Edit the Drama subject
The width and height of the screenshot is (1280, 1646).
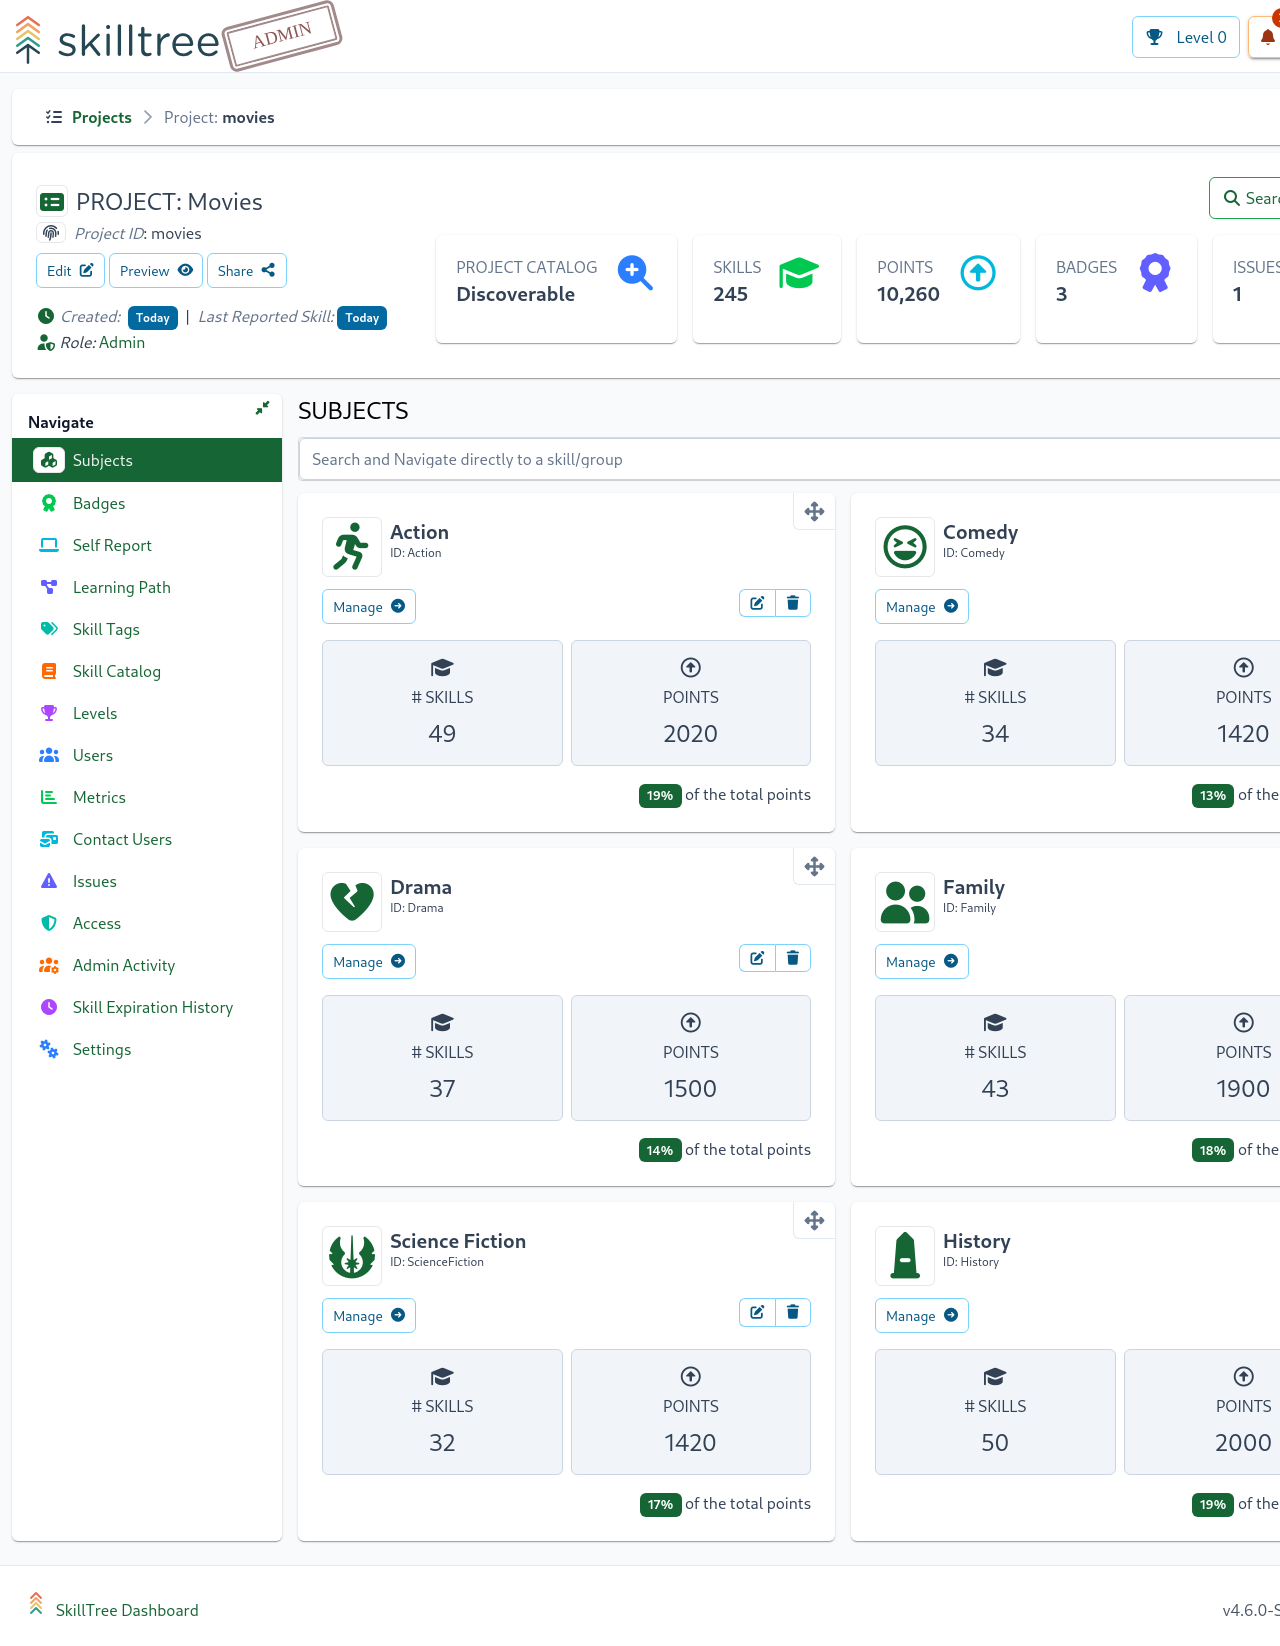coord(757,958)
